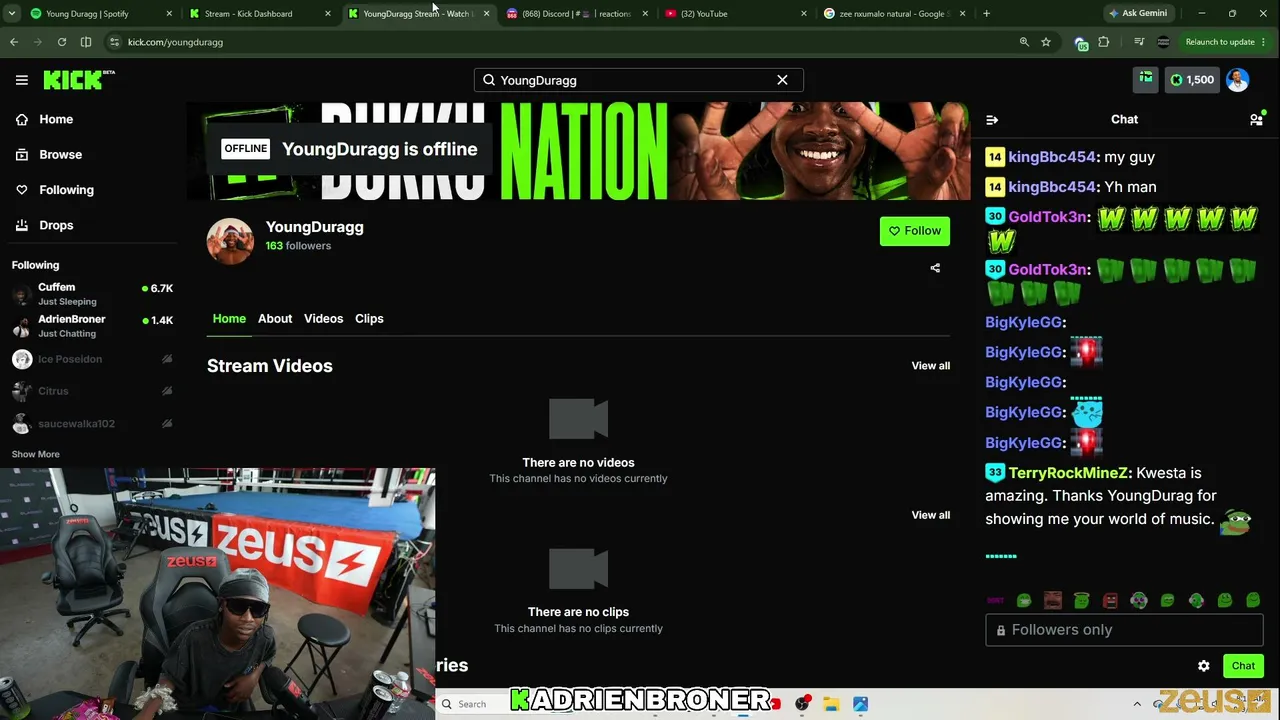1280x720 pixels.
Task: Open the offline Citrus channel
Action: pyautogui.click(x=92, y=391)
